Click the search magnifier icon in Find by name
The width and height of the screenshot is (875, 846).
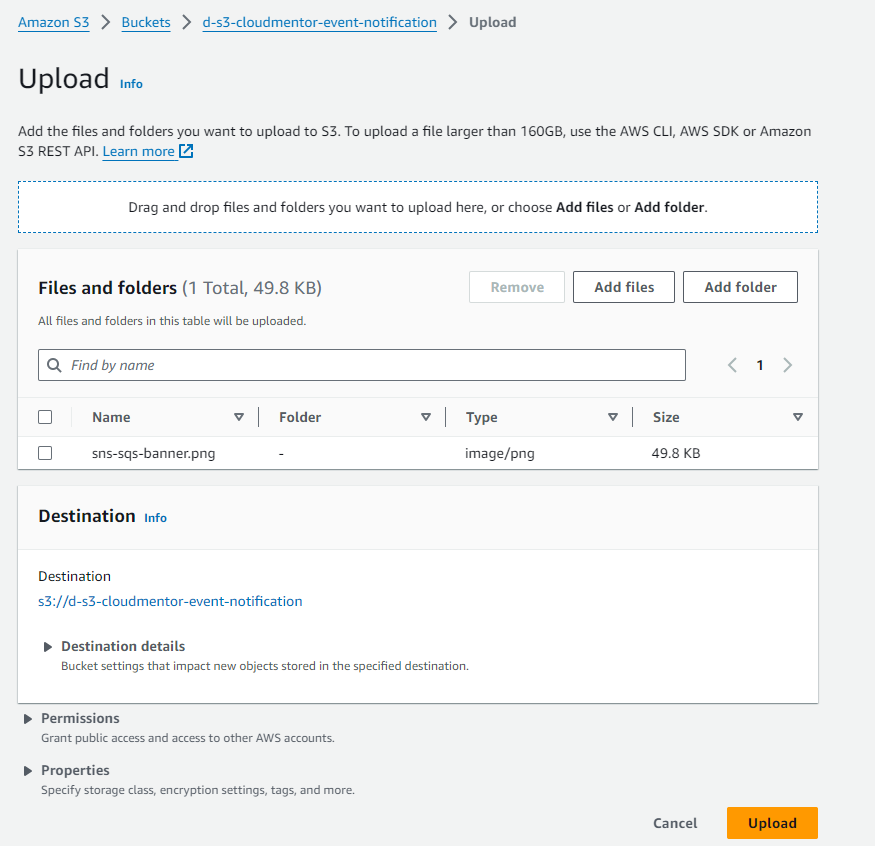pyautogui.click(x=54, y=365)
